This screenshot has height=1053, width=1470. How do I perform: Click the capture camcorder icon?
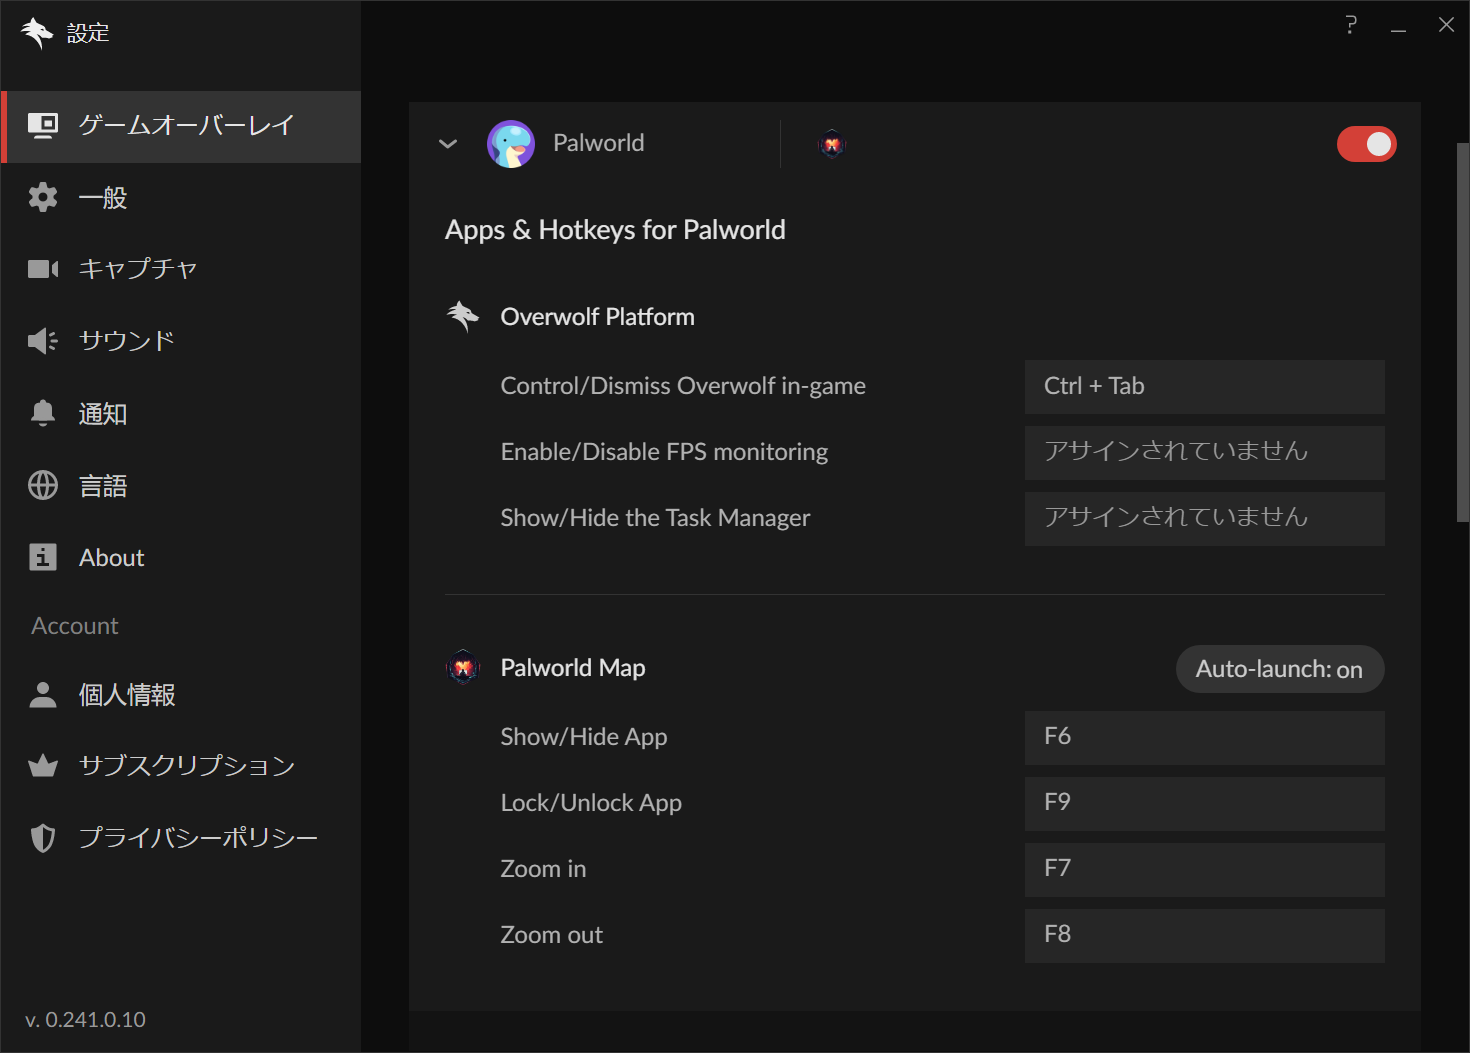43,269
